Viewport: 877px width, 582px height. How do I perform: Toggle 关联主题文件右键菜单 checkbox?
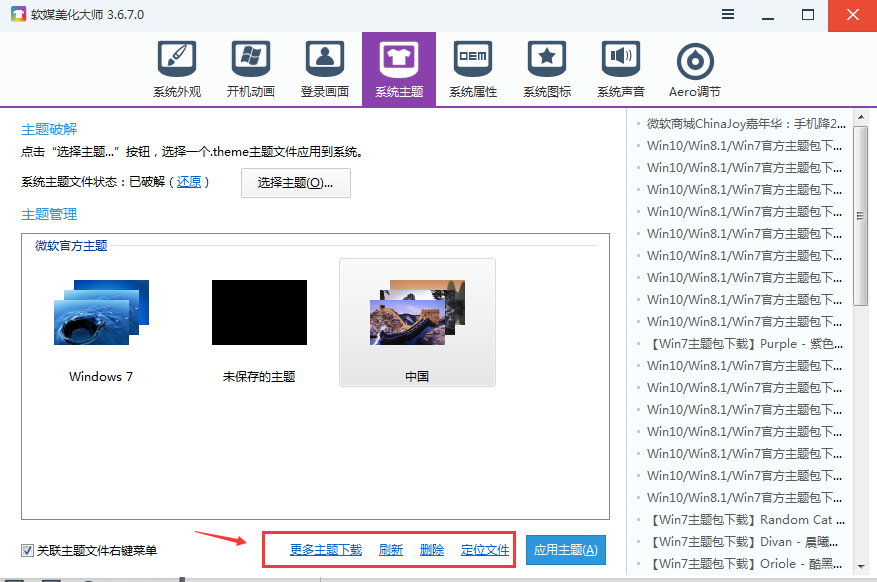pos(22,549)
